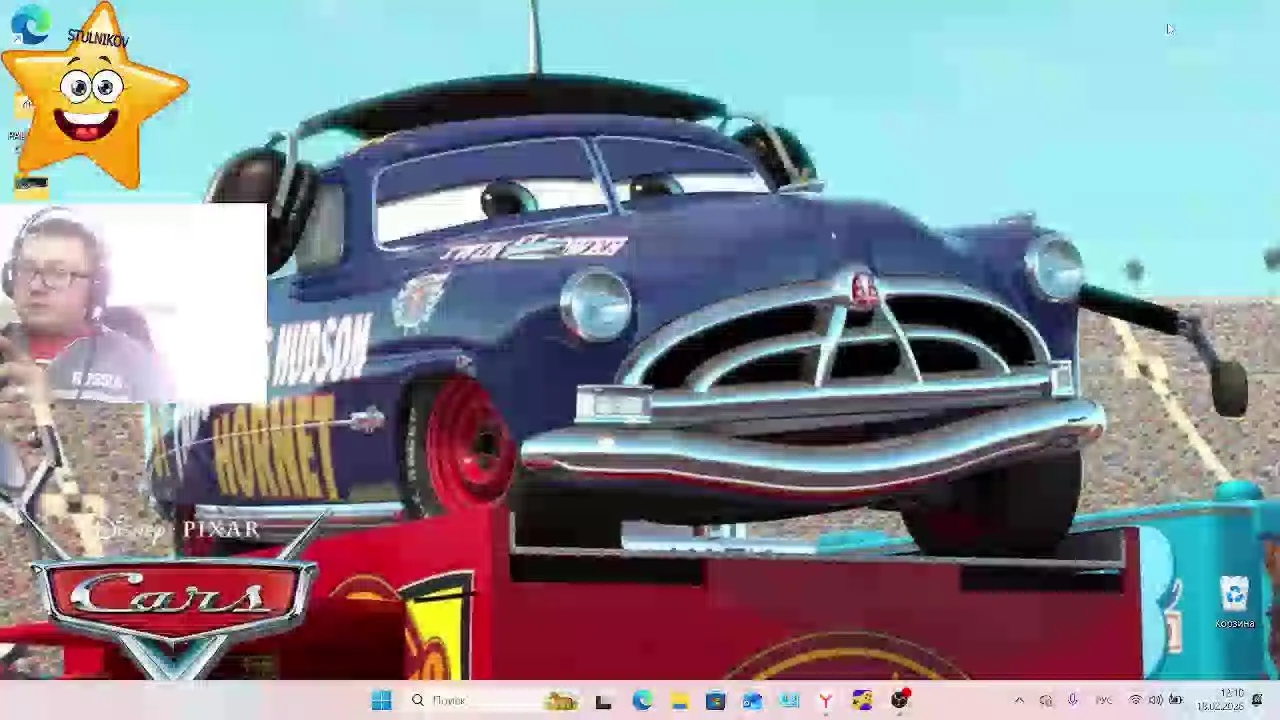Open the yellow and purple taskbar app
This screenshot has width=1280, height=720.
pos(862,701)
